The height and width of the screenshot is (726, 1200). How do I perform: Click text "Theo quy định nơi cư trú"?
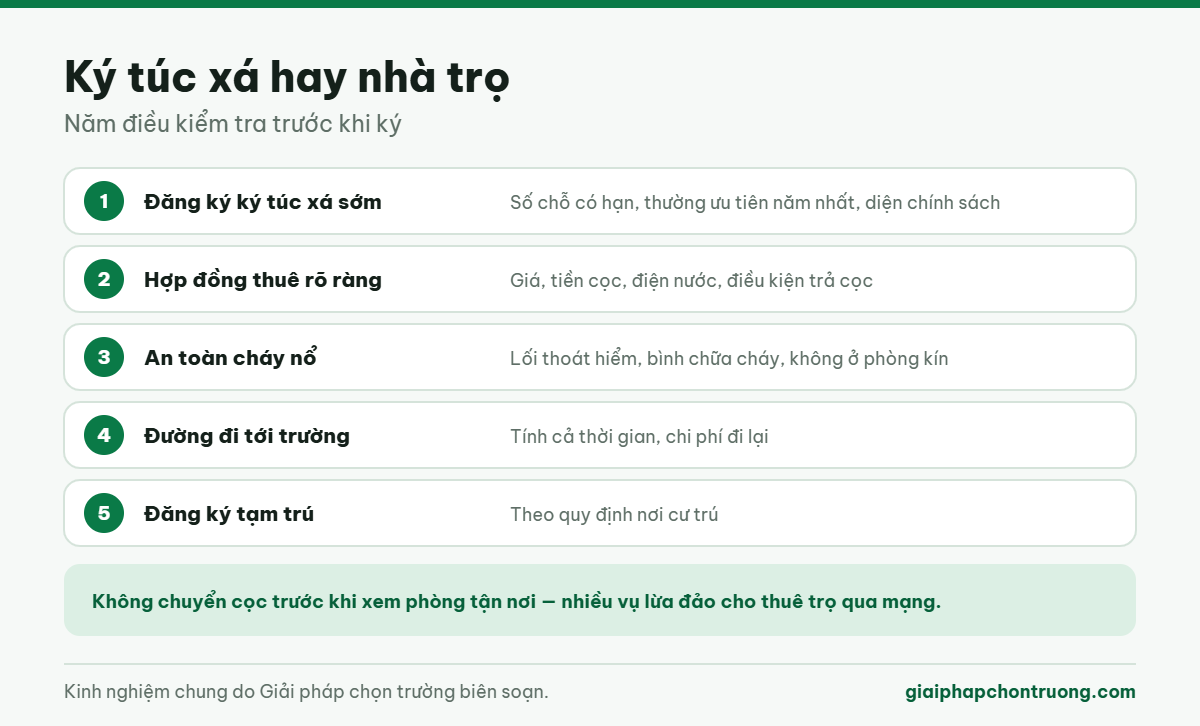point(614,514)
